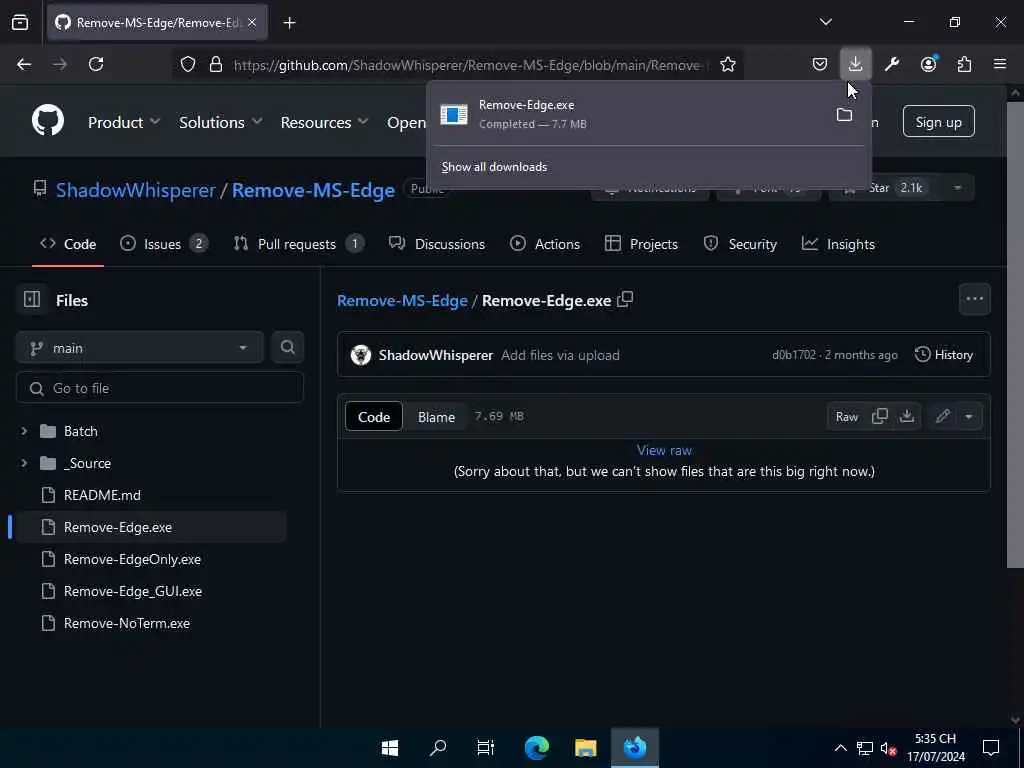Expand the Solutions navigation dropdown
Viewport: 1024px width, 768px height.
220,122
